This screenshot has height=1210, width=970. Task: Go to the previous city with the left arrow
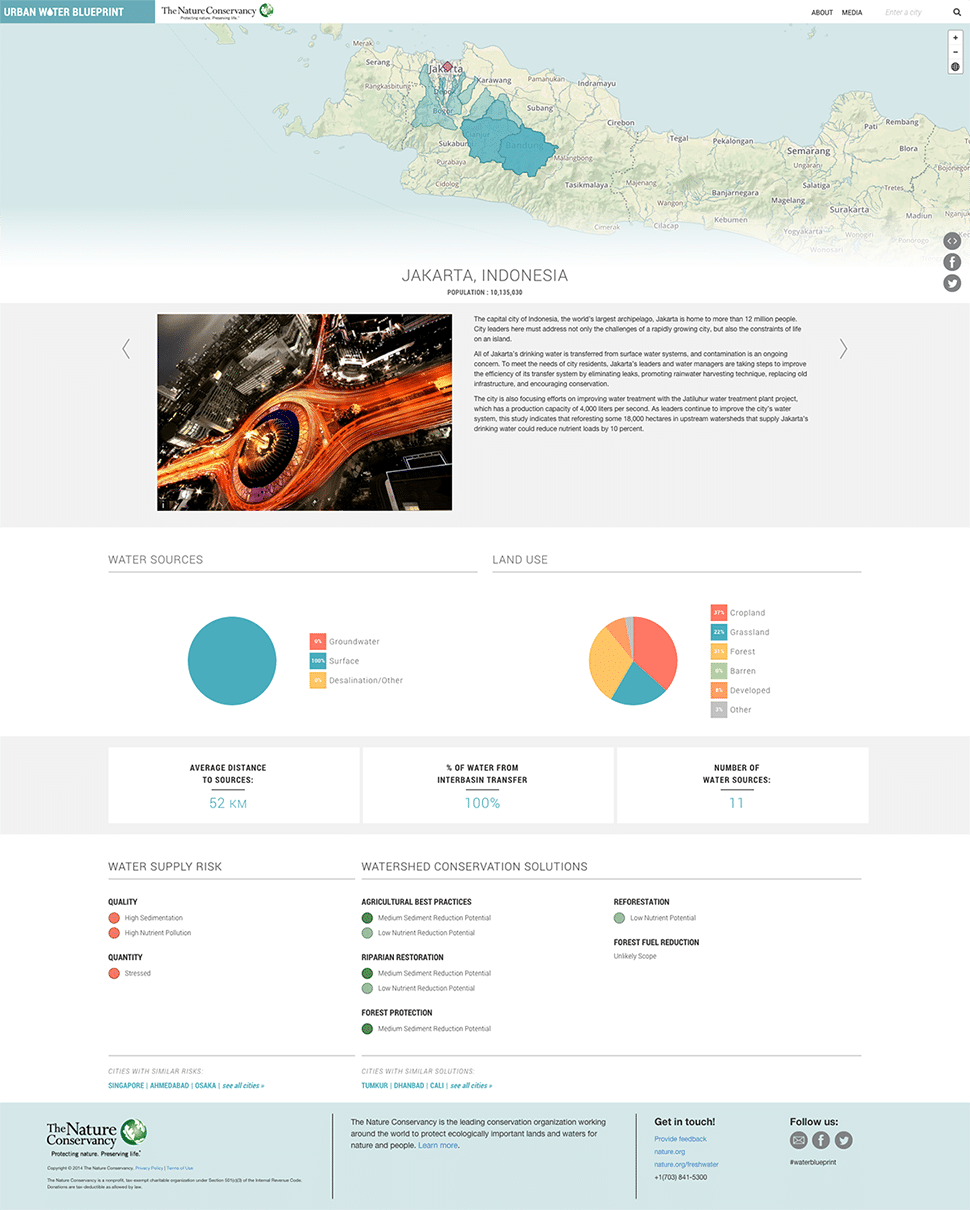click(x=126, y=348)
